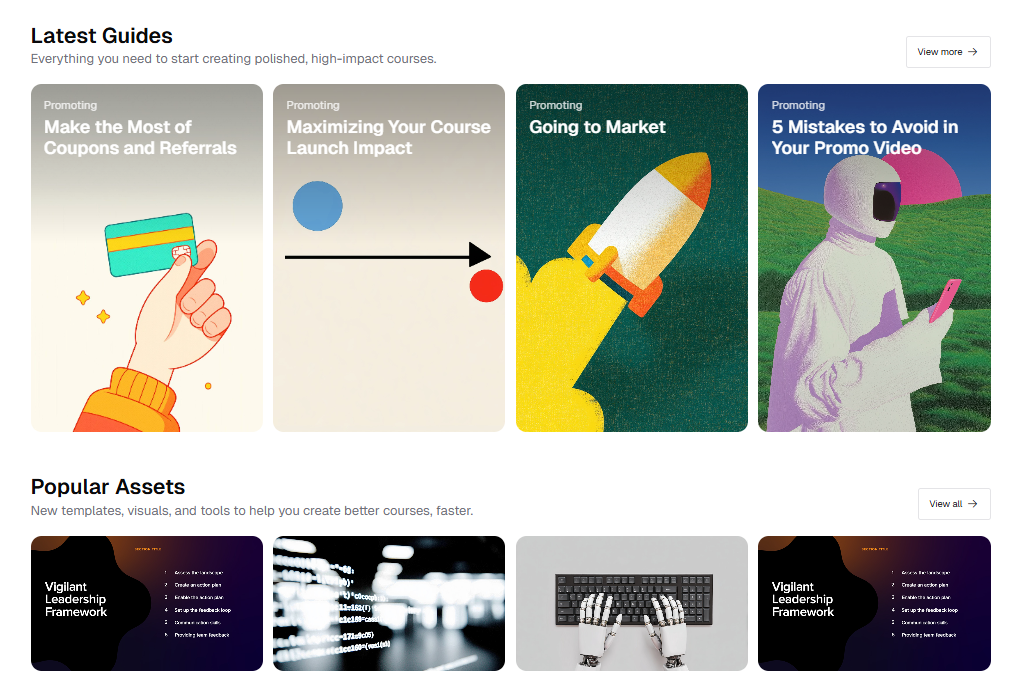The width and height of the screenshot is (1029, 695).
Task: Click the credit card illustration
Action: 150,244
